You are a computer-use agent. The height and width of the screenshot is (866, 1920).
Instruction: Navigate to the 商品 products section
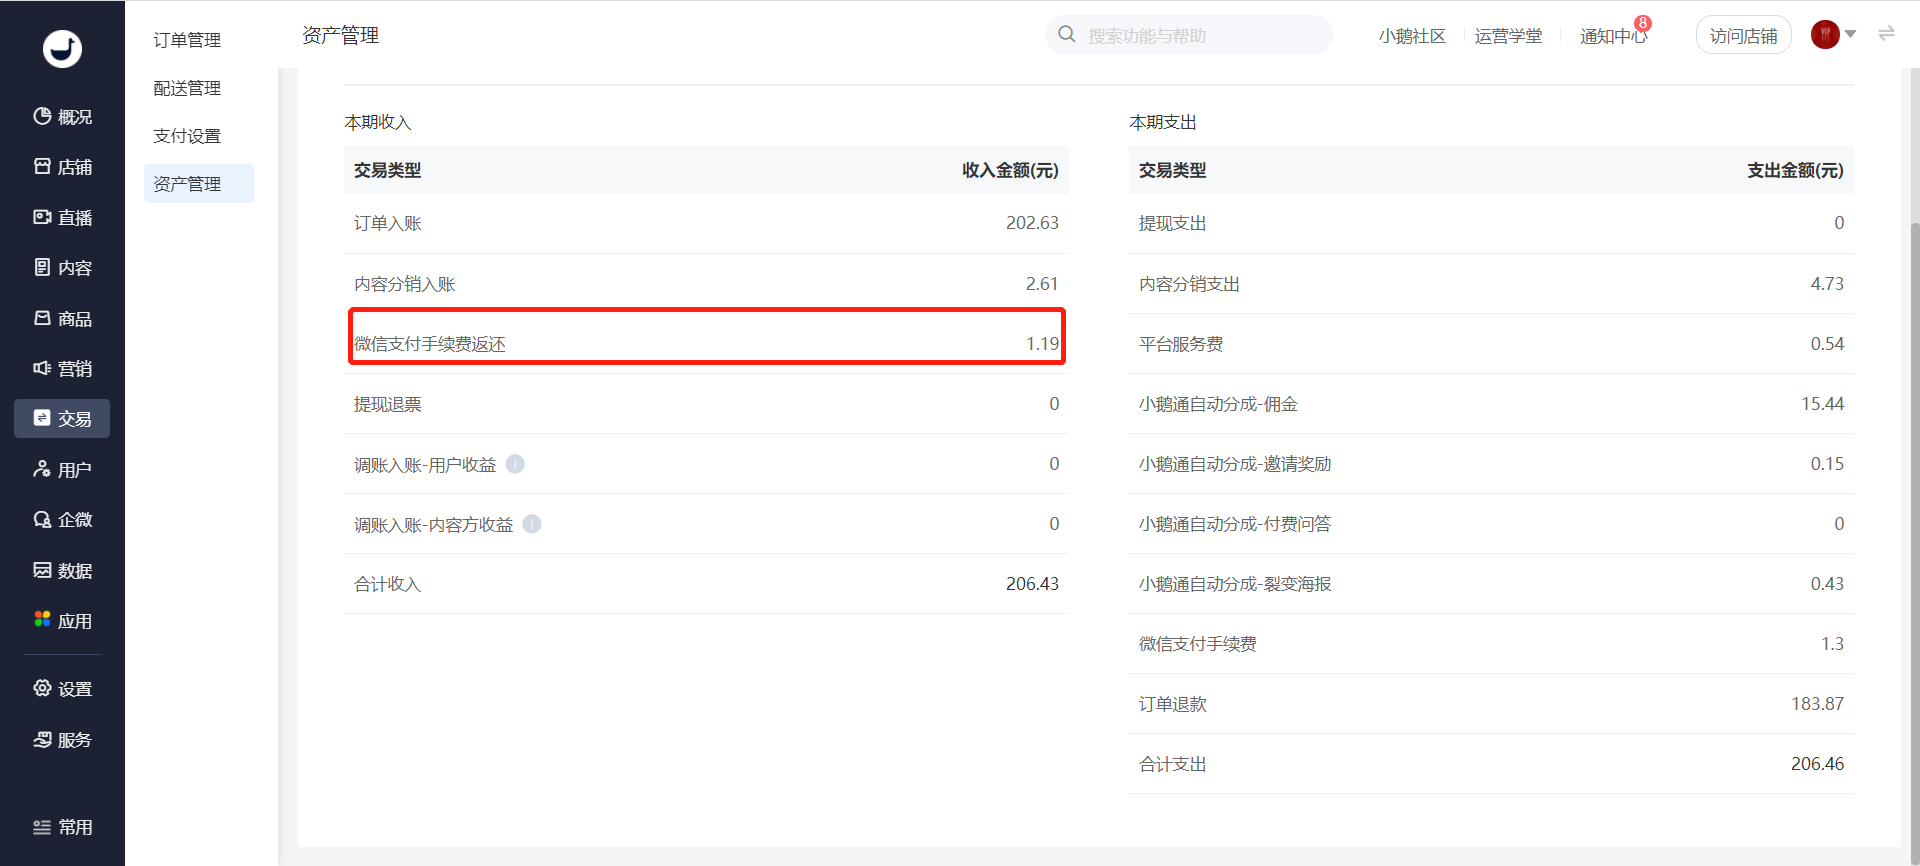[62, 319]
